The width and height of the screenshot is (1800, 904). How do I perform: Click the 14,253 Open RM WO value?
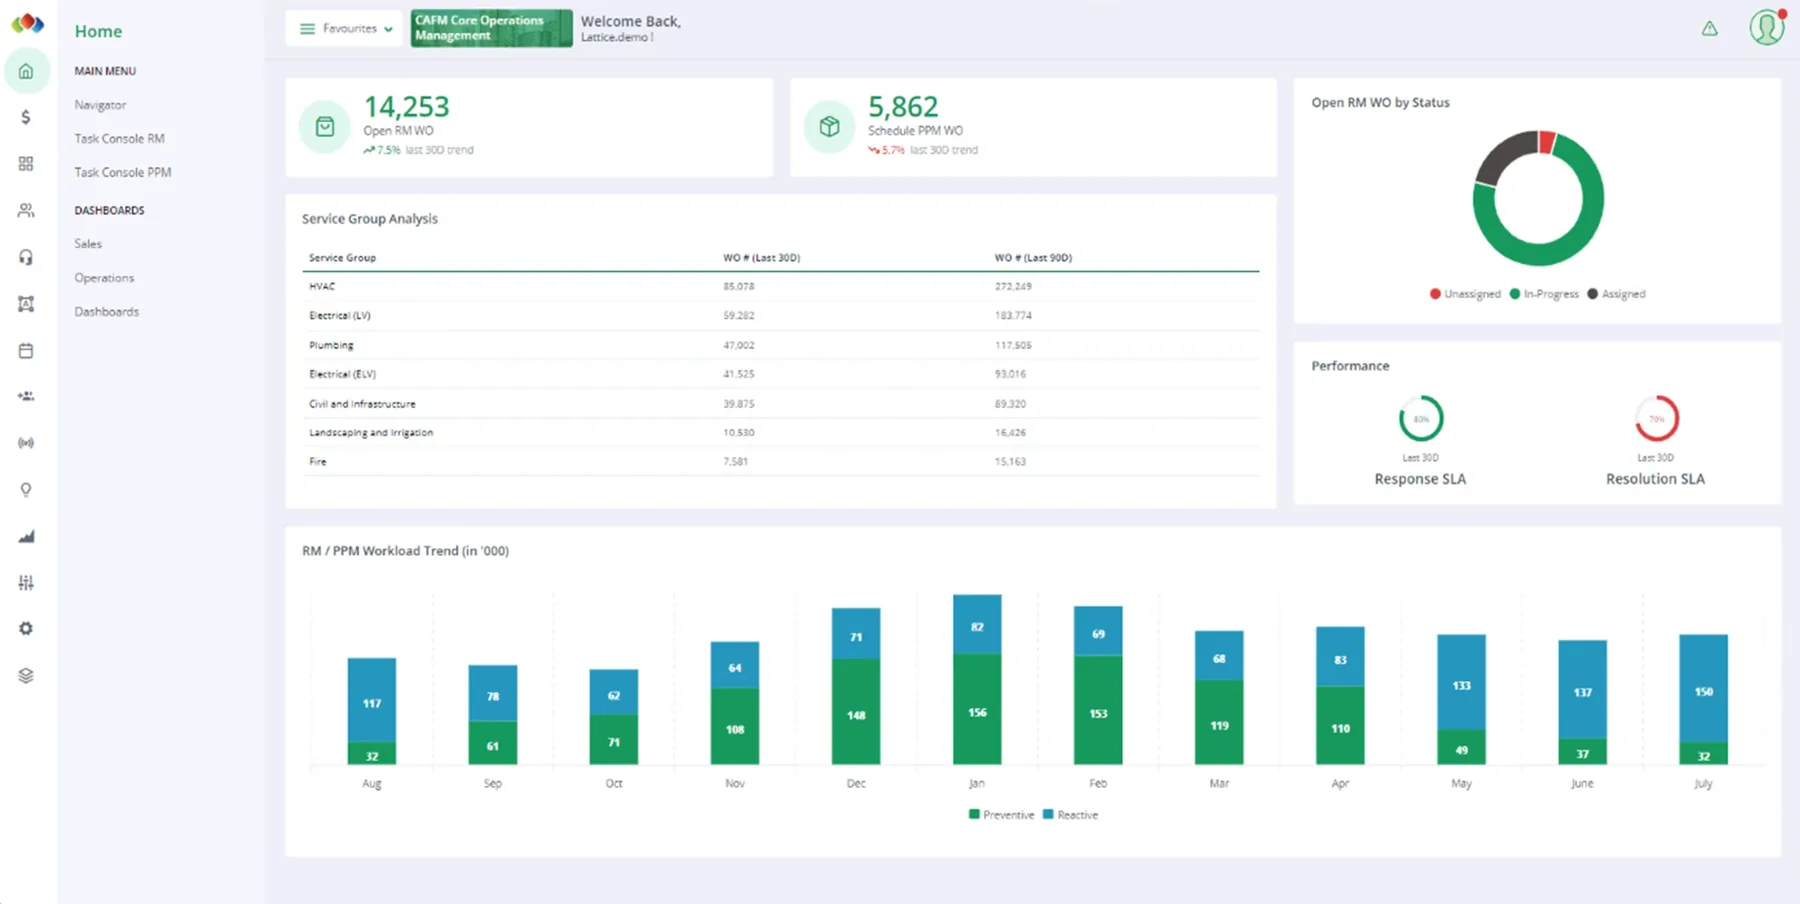(406, 107)
